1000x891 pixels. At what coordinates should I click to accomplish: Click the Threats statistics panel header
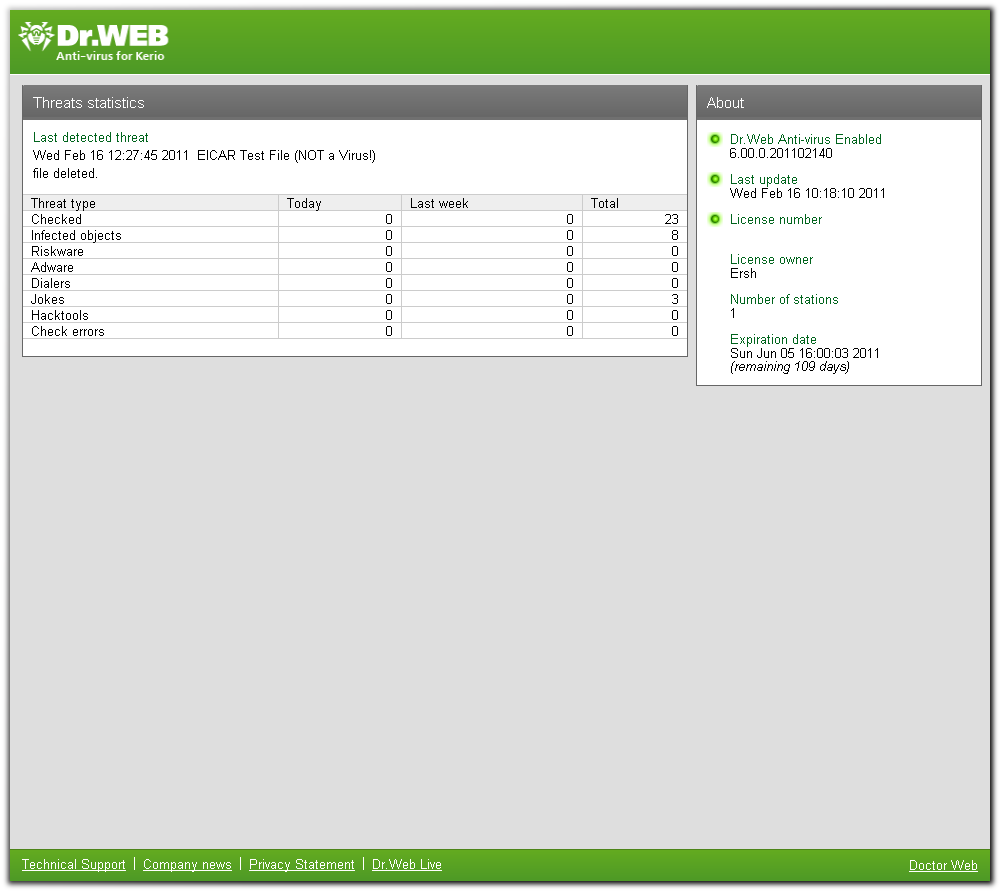click(x=355, y=103)
